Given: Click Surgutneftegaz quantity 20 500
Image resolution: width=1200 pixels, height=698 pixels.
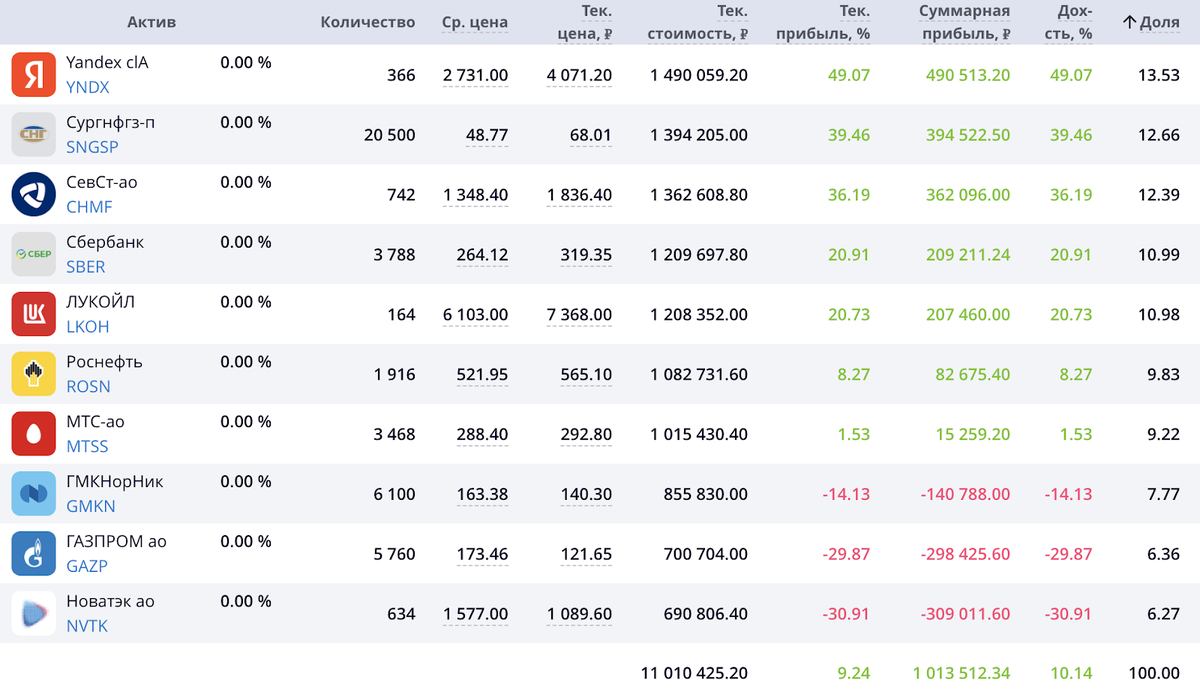Looking at the screenshot, I should pyautogui.click(x=390, y=135).
